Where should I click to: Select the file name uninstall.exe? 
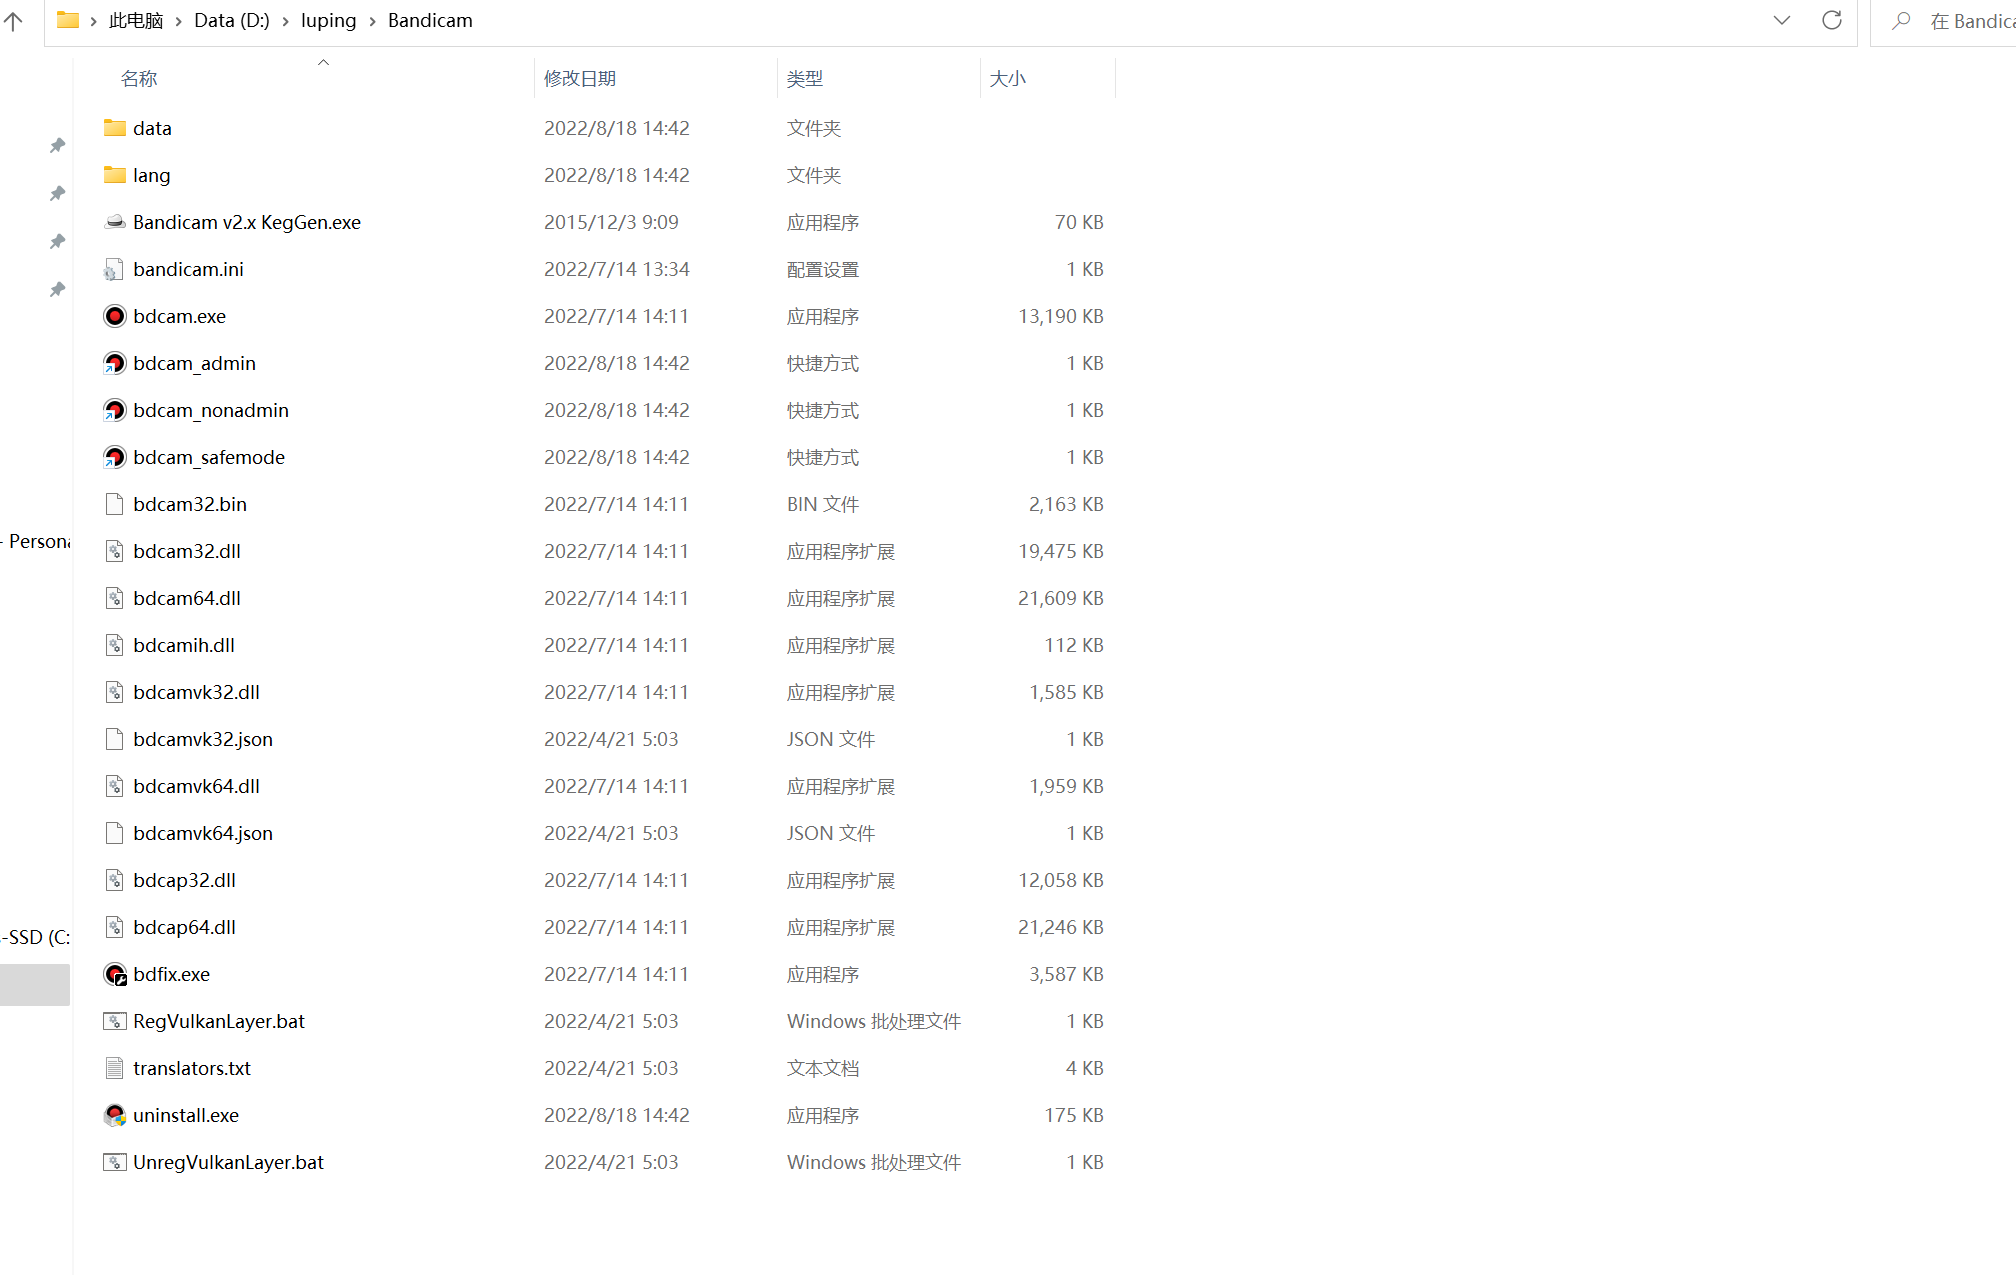pos(186,1115)
